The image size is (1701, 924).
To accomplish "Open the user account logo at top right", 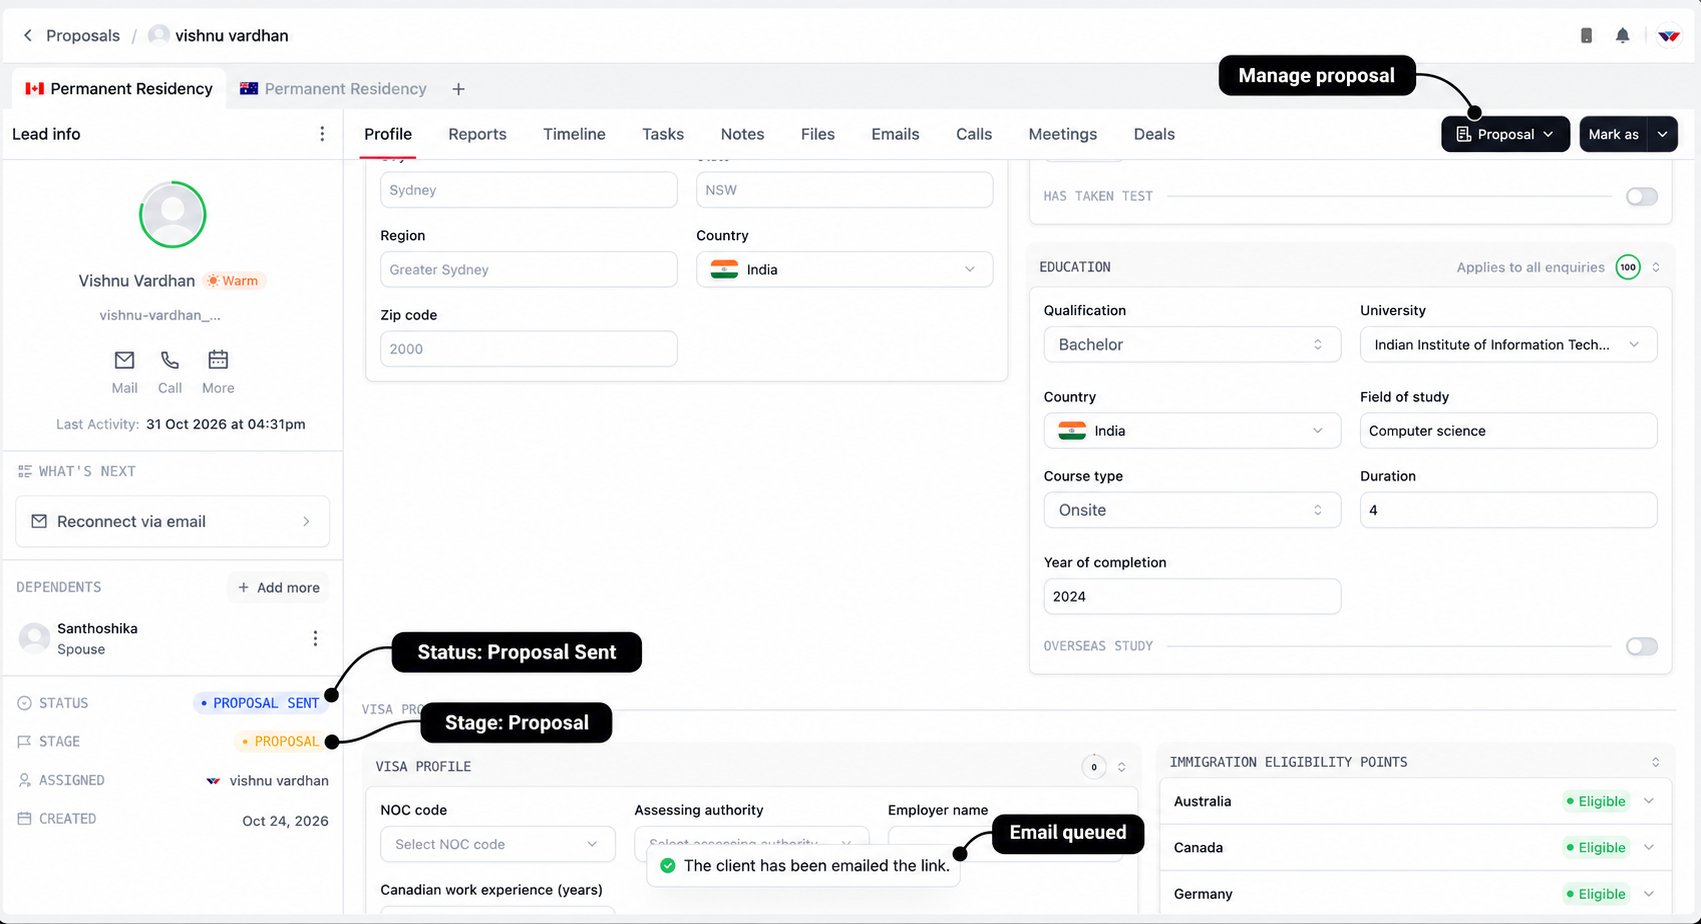I will click(1669, 36).
